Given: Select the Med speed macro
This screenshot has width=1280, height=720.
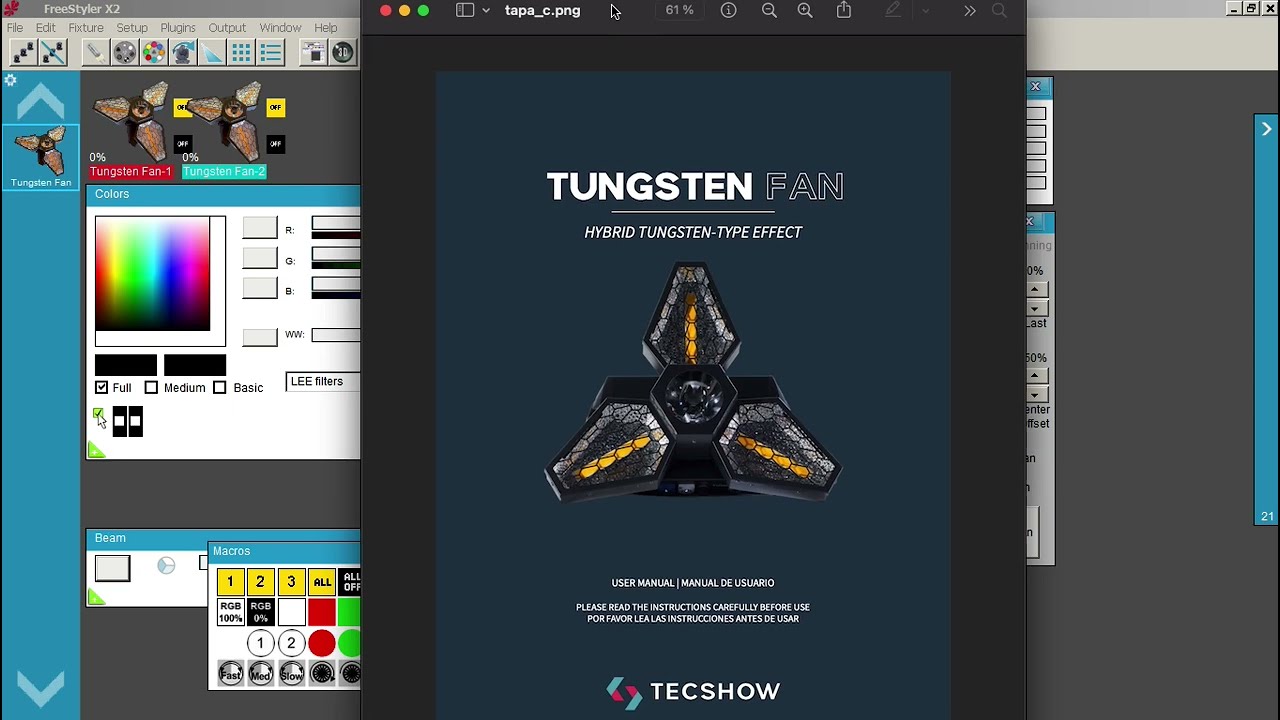Looking at the screenshot, I should pos(260,674).
